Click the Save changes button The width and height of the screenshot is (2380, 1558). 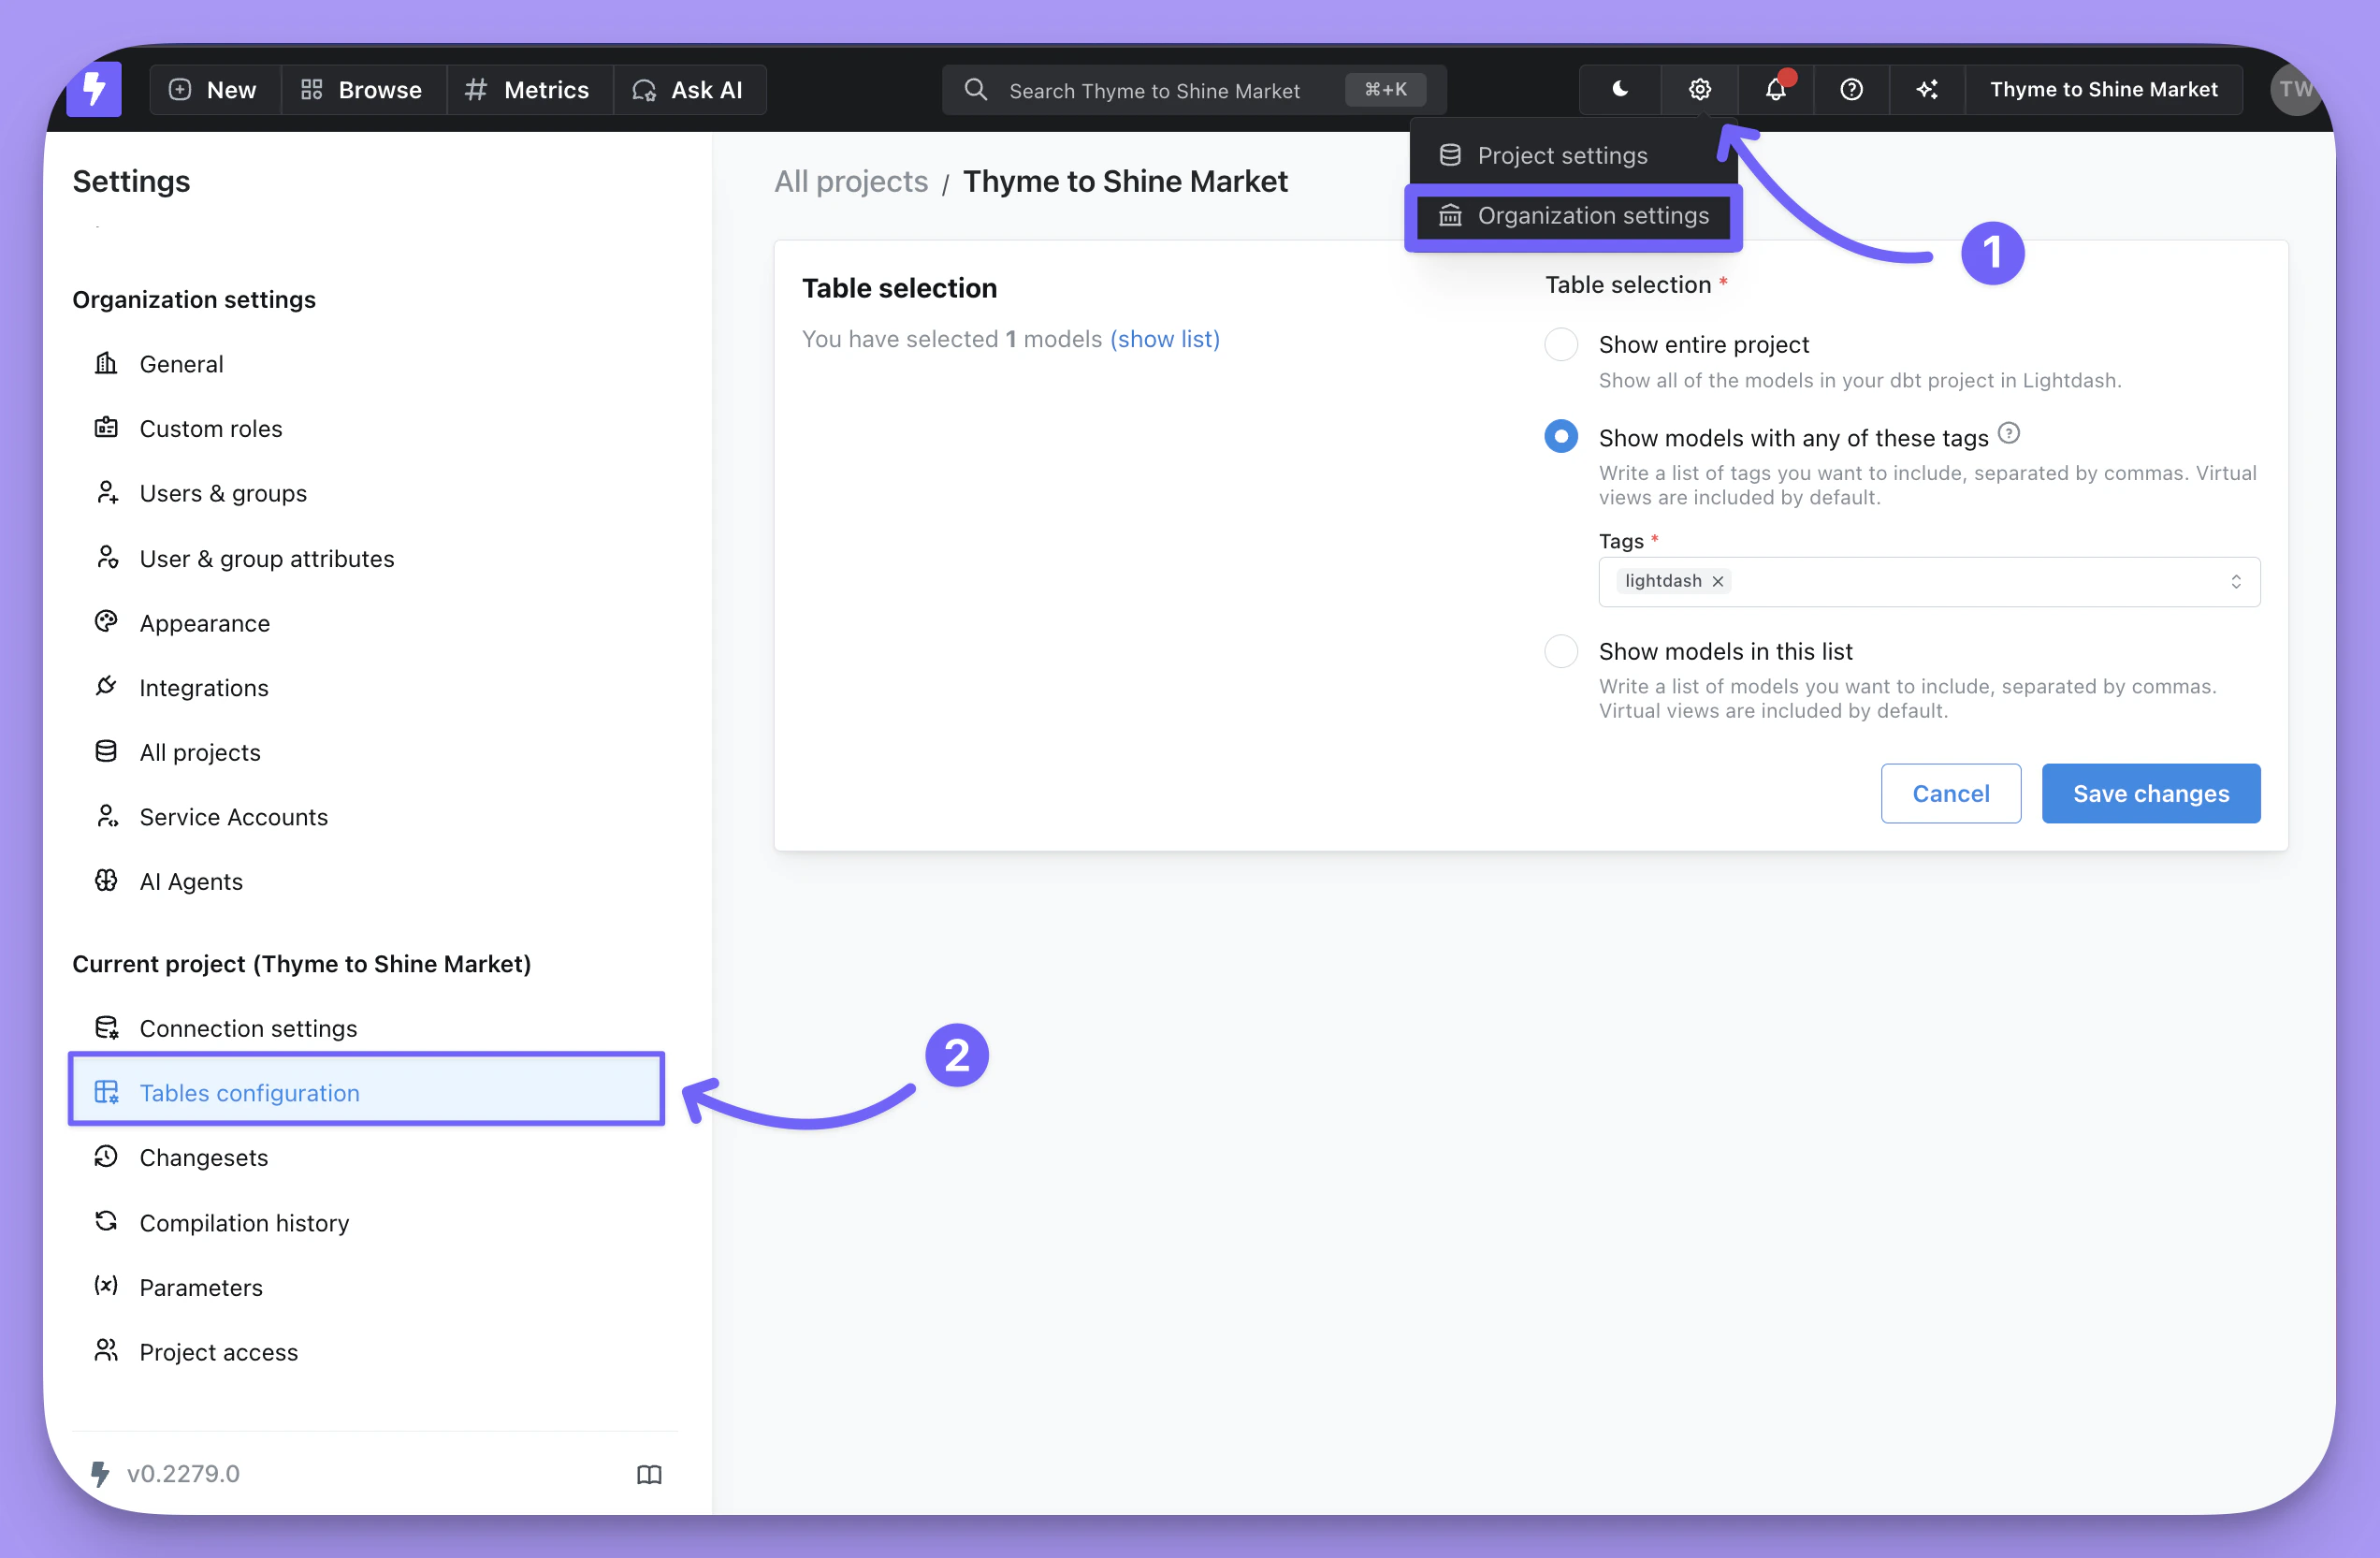2150,793
